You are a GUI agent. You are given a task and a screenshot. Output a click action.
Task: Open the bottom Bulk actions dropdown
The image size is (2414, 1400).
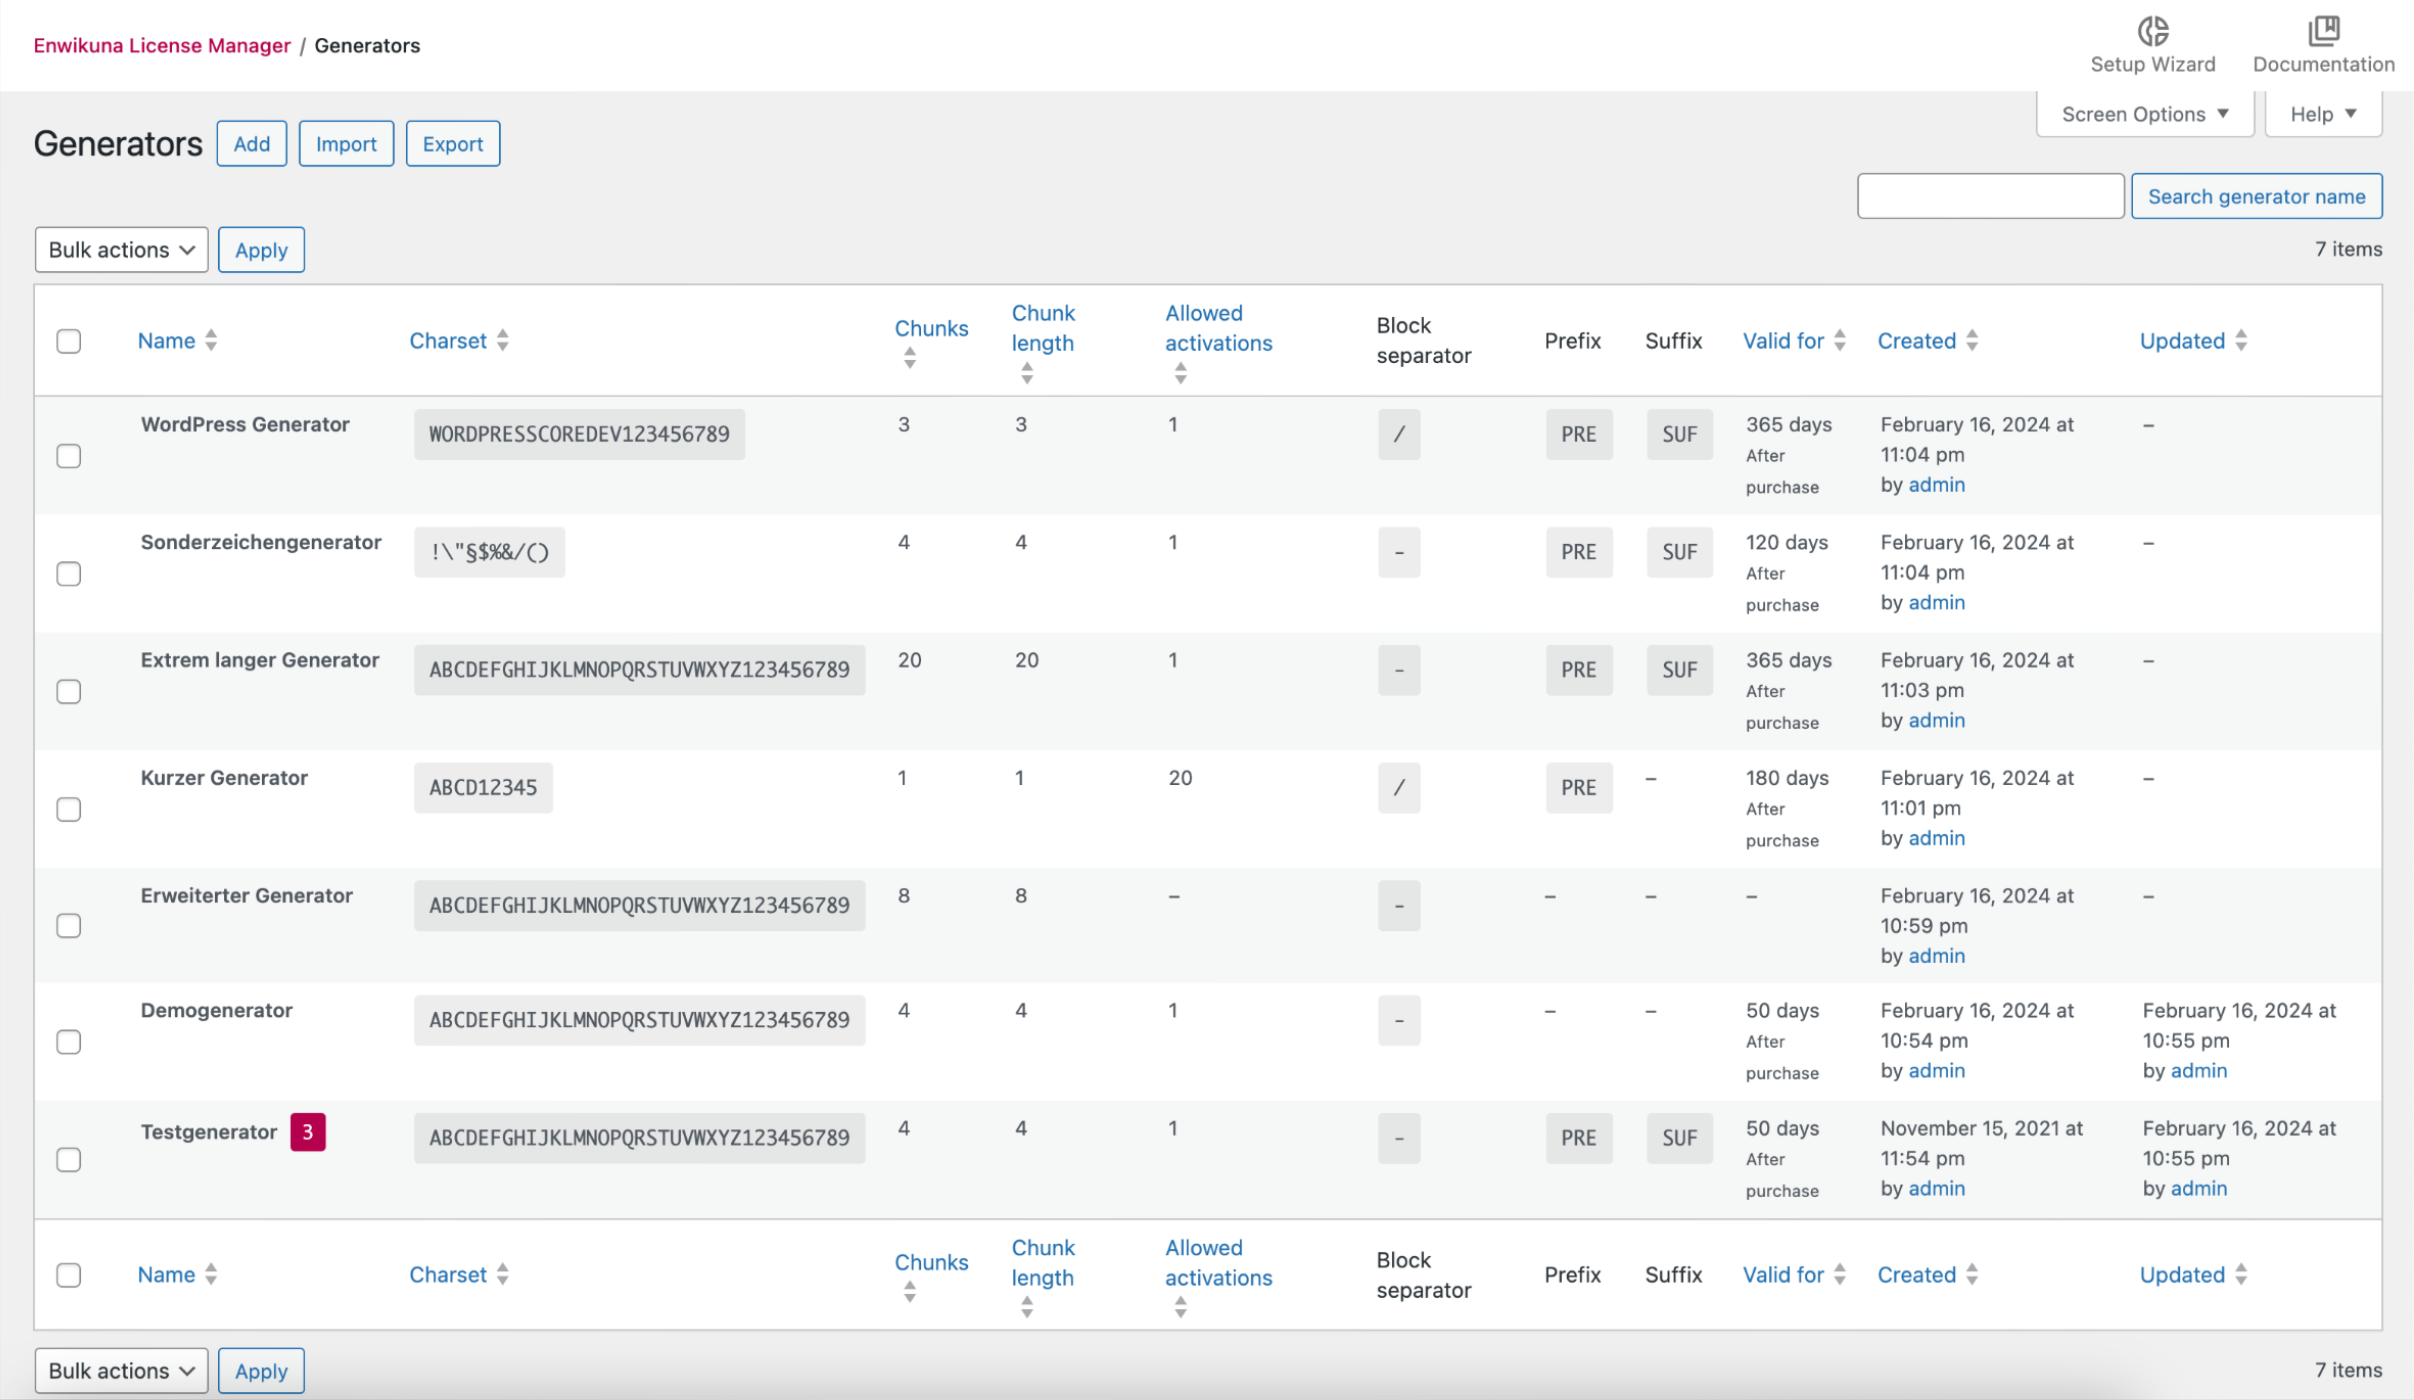121,1371
